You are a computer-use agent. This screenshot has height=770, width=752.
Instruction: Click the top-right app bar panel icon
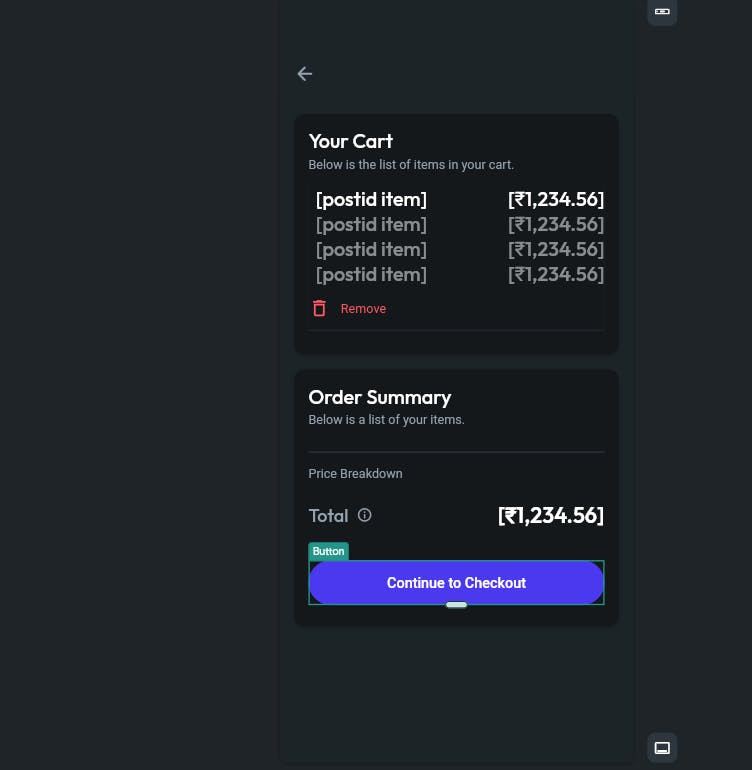point(662,11)
